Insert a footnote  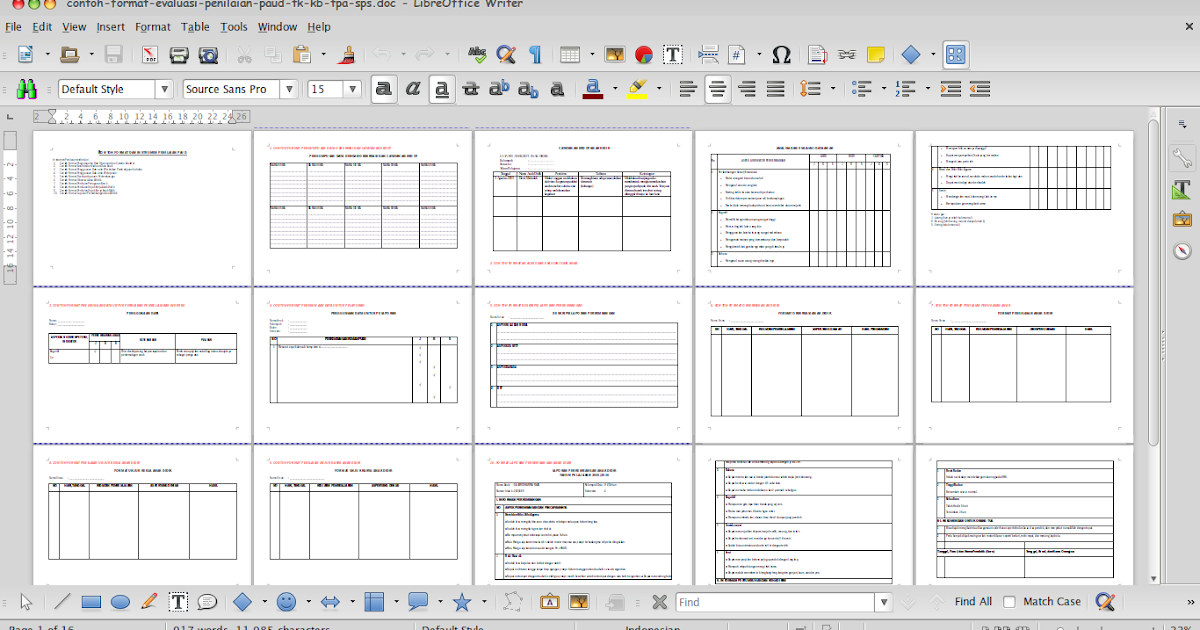click(x=818, y=54)
